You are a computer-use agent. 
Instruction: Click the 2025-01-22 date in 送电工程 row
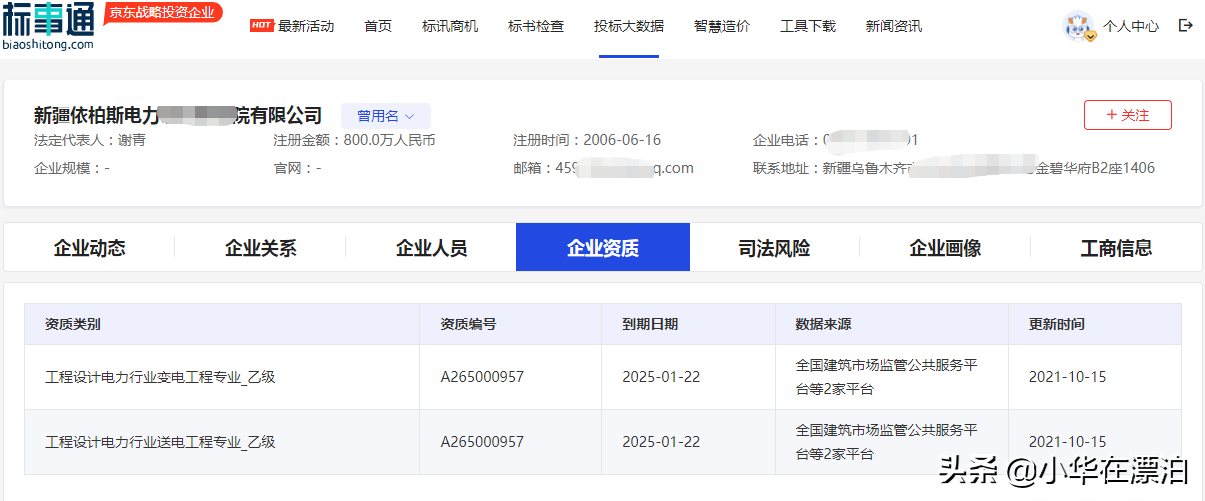(661, 442)
